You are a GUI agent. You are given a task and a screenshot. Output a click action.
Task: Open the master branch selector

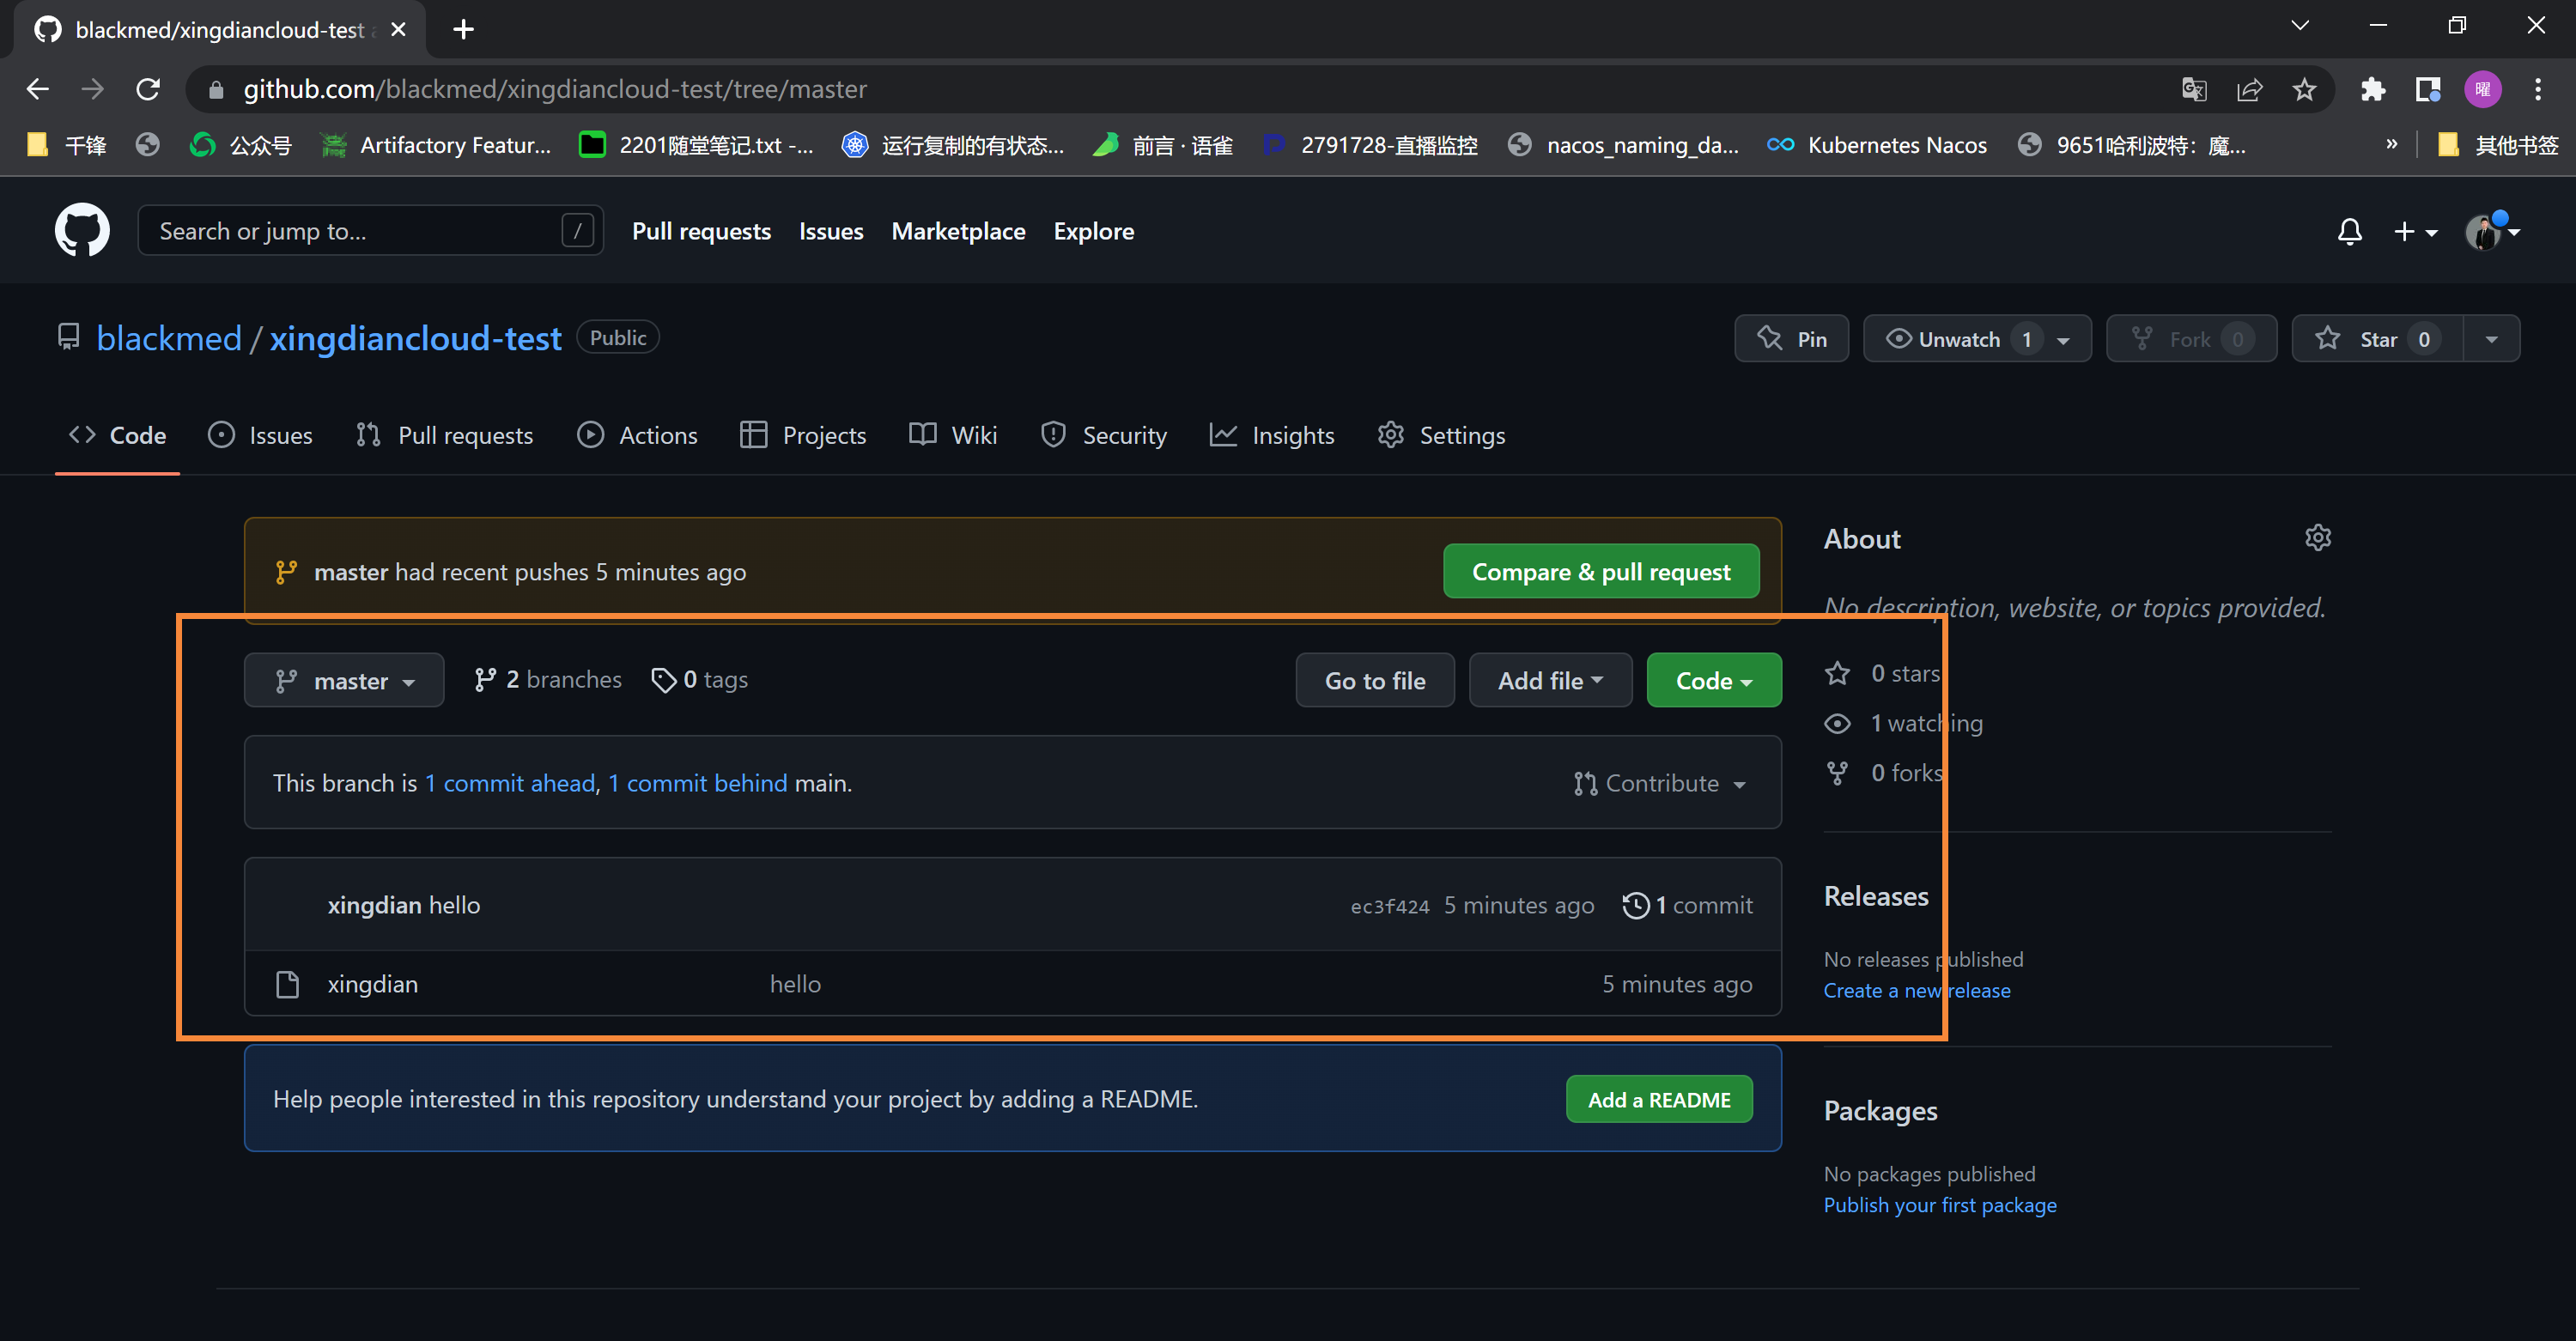point(344,681)
